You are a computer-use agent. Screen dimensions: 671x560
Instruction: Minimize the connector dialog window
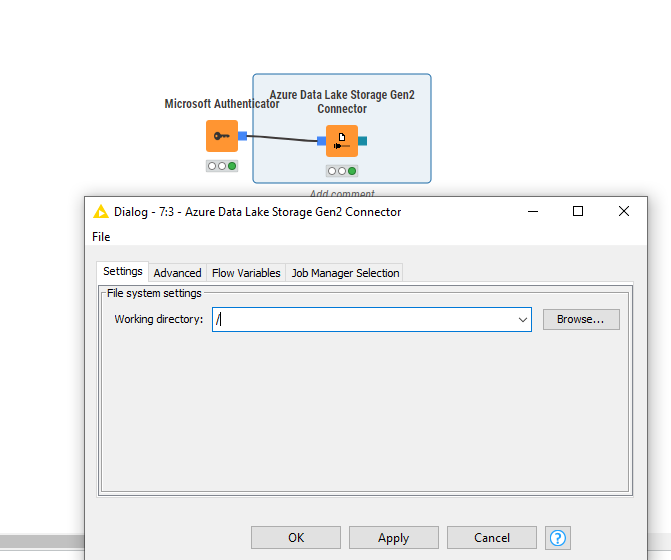point(533,211)
